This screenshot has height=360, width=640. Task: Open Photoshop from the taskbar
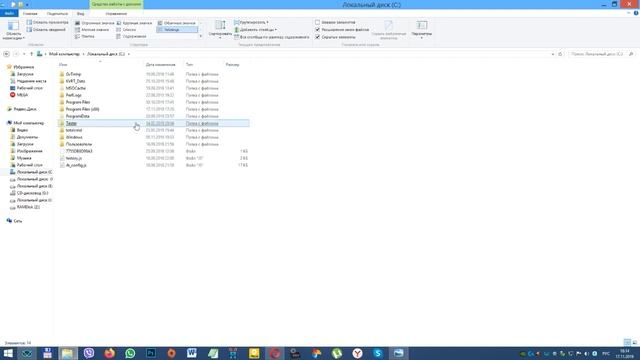(x=151, y=353)
